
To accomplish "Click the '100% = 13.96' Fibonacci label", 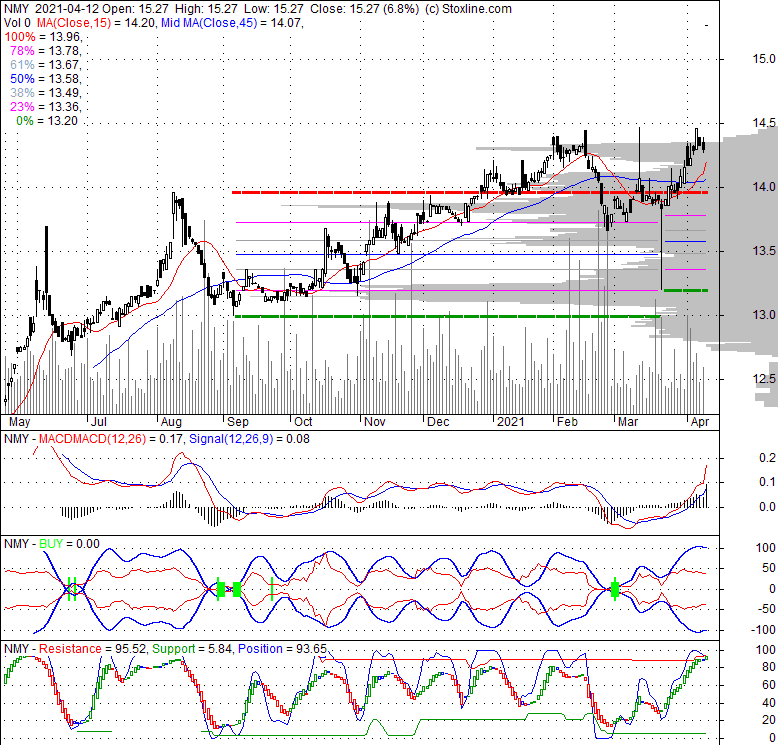I will click(x=43, y=37).
